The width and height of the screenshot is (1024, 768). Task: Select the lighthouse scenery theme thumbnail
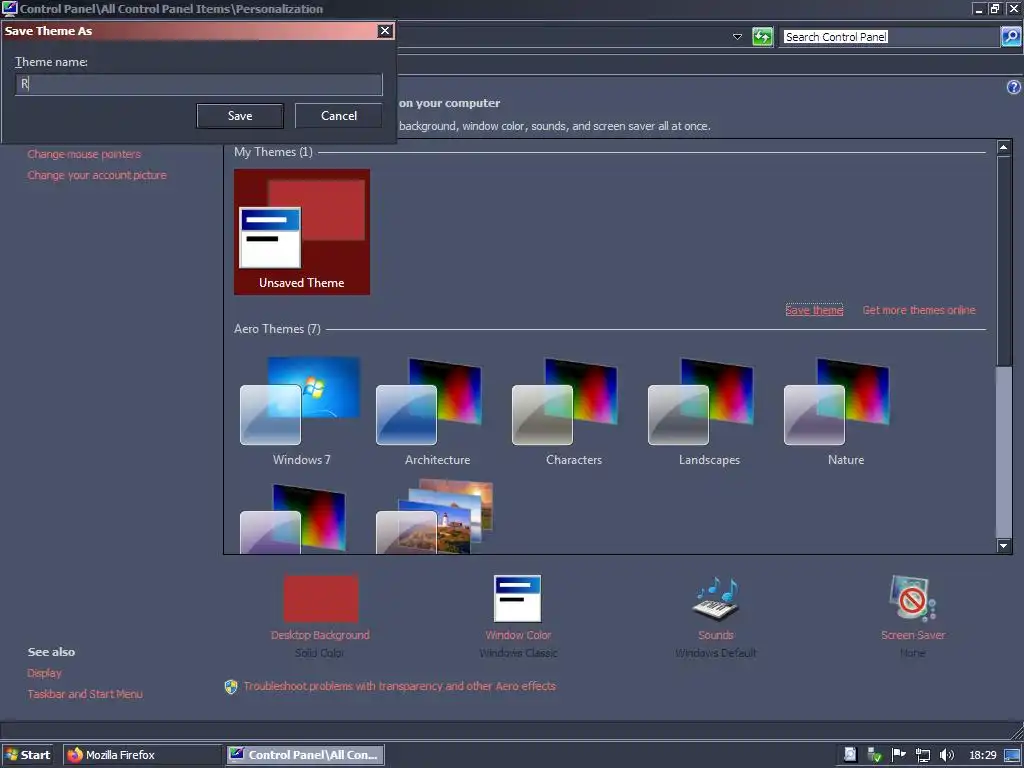(x=435, y=517)
